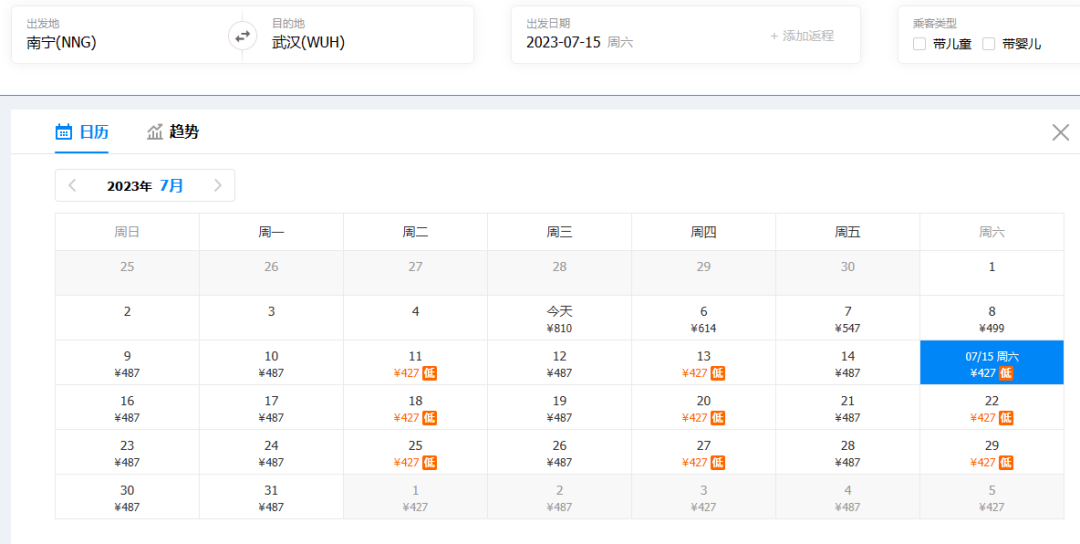Click 添加返程 to add return trip

click(802, 36)
